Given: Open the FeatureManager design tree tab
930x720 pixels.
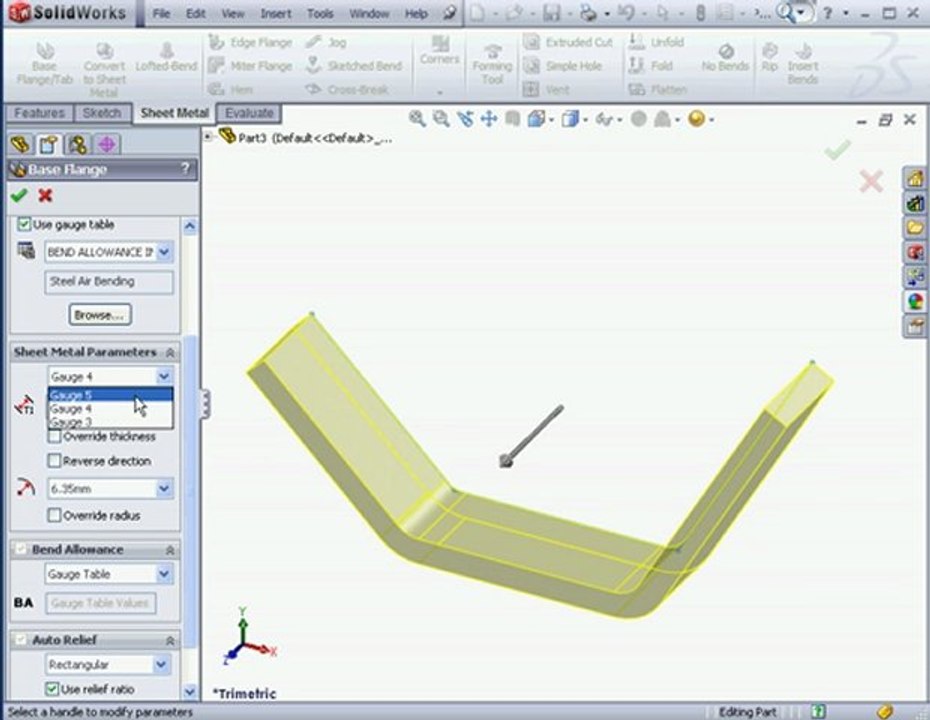Looking at the screenshot, I should pos(20,144).
